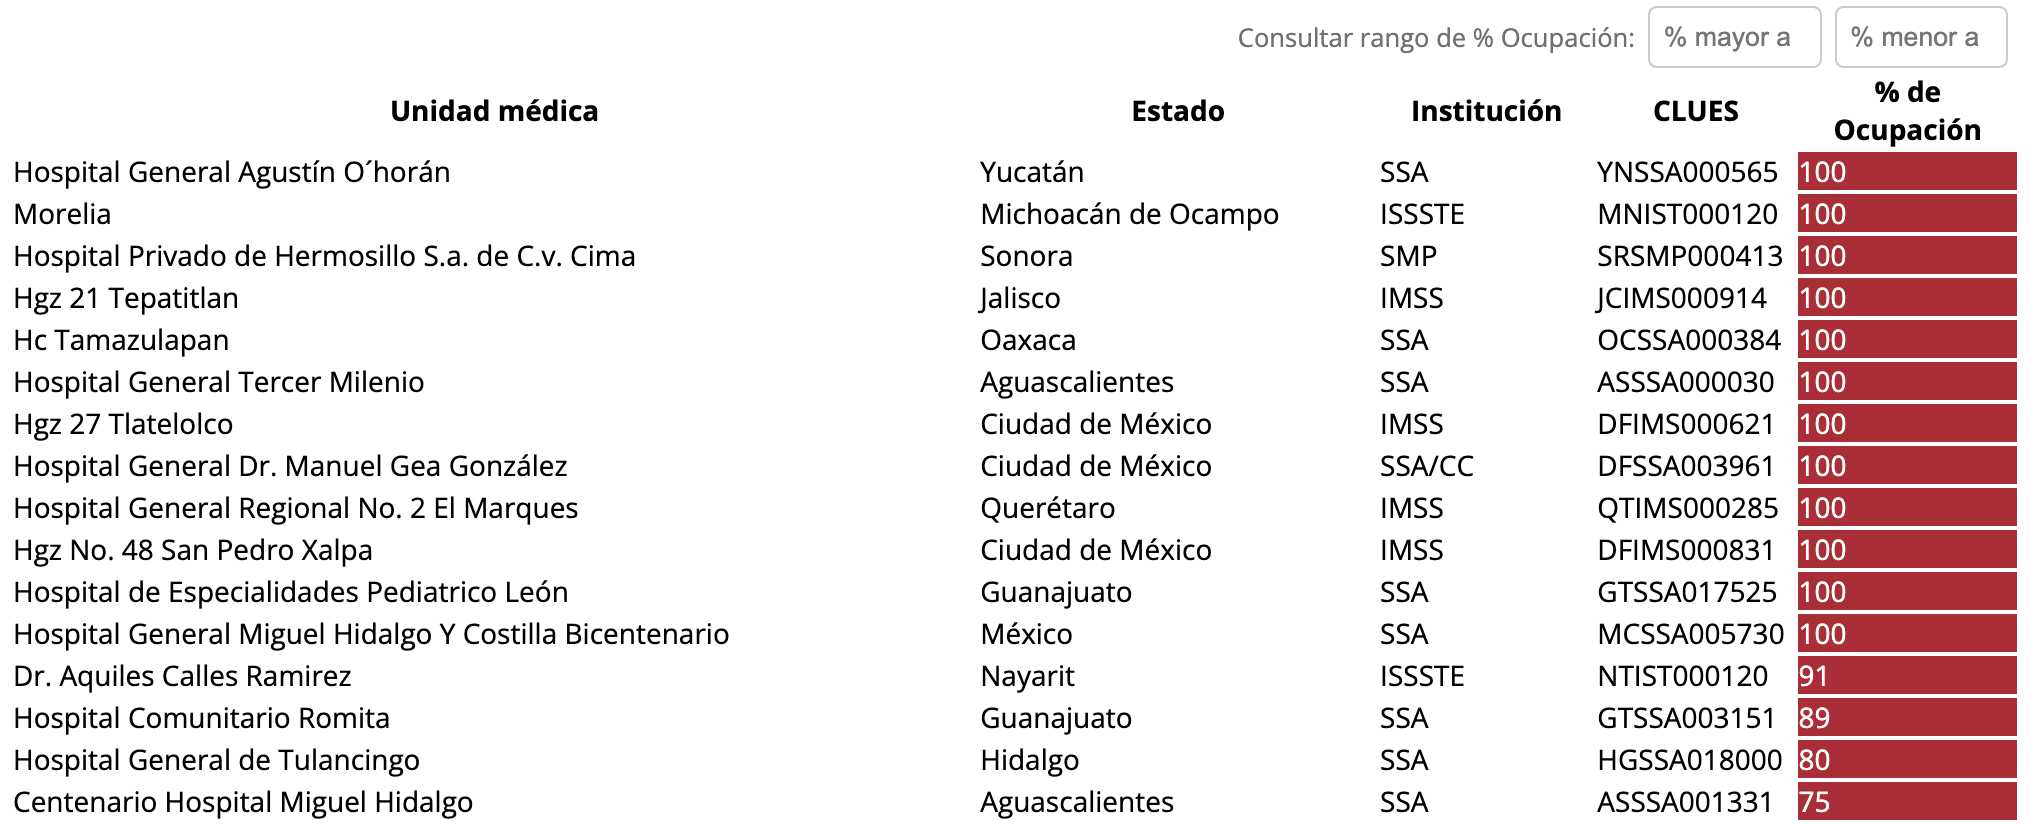2030x824 pixels.
Task: Select Hospital General Dr. Manuel Gea González
Action: click(x=290, y=466)
